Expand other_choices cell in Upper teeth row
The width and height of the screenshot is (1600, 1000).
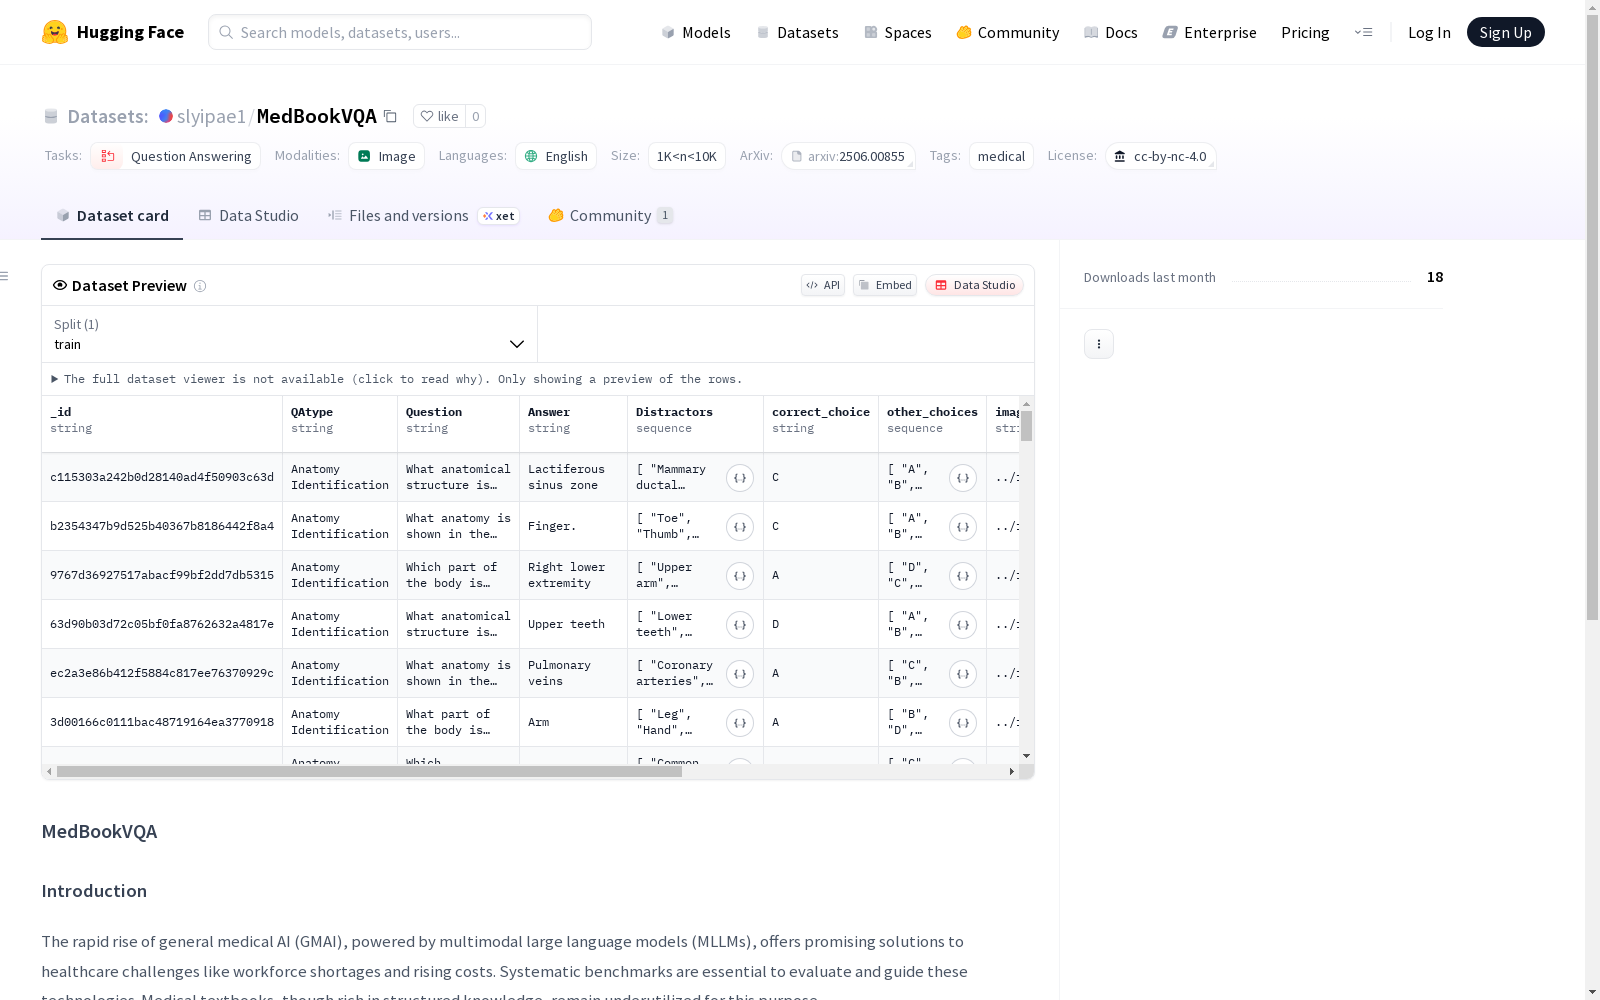pos(963,625)
